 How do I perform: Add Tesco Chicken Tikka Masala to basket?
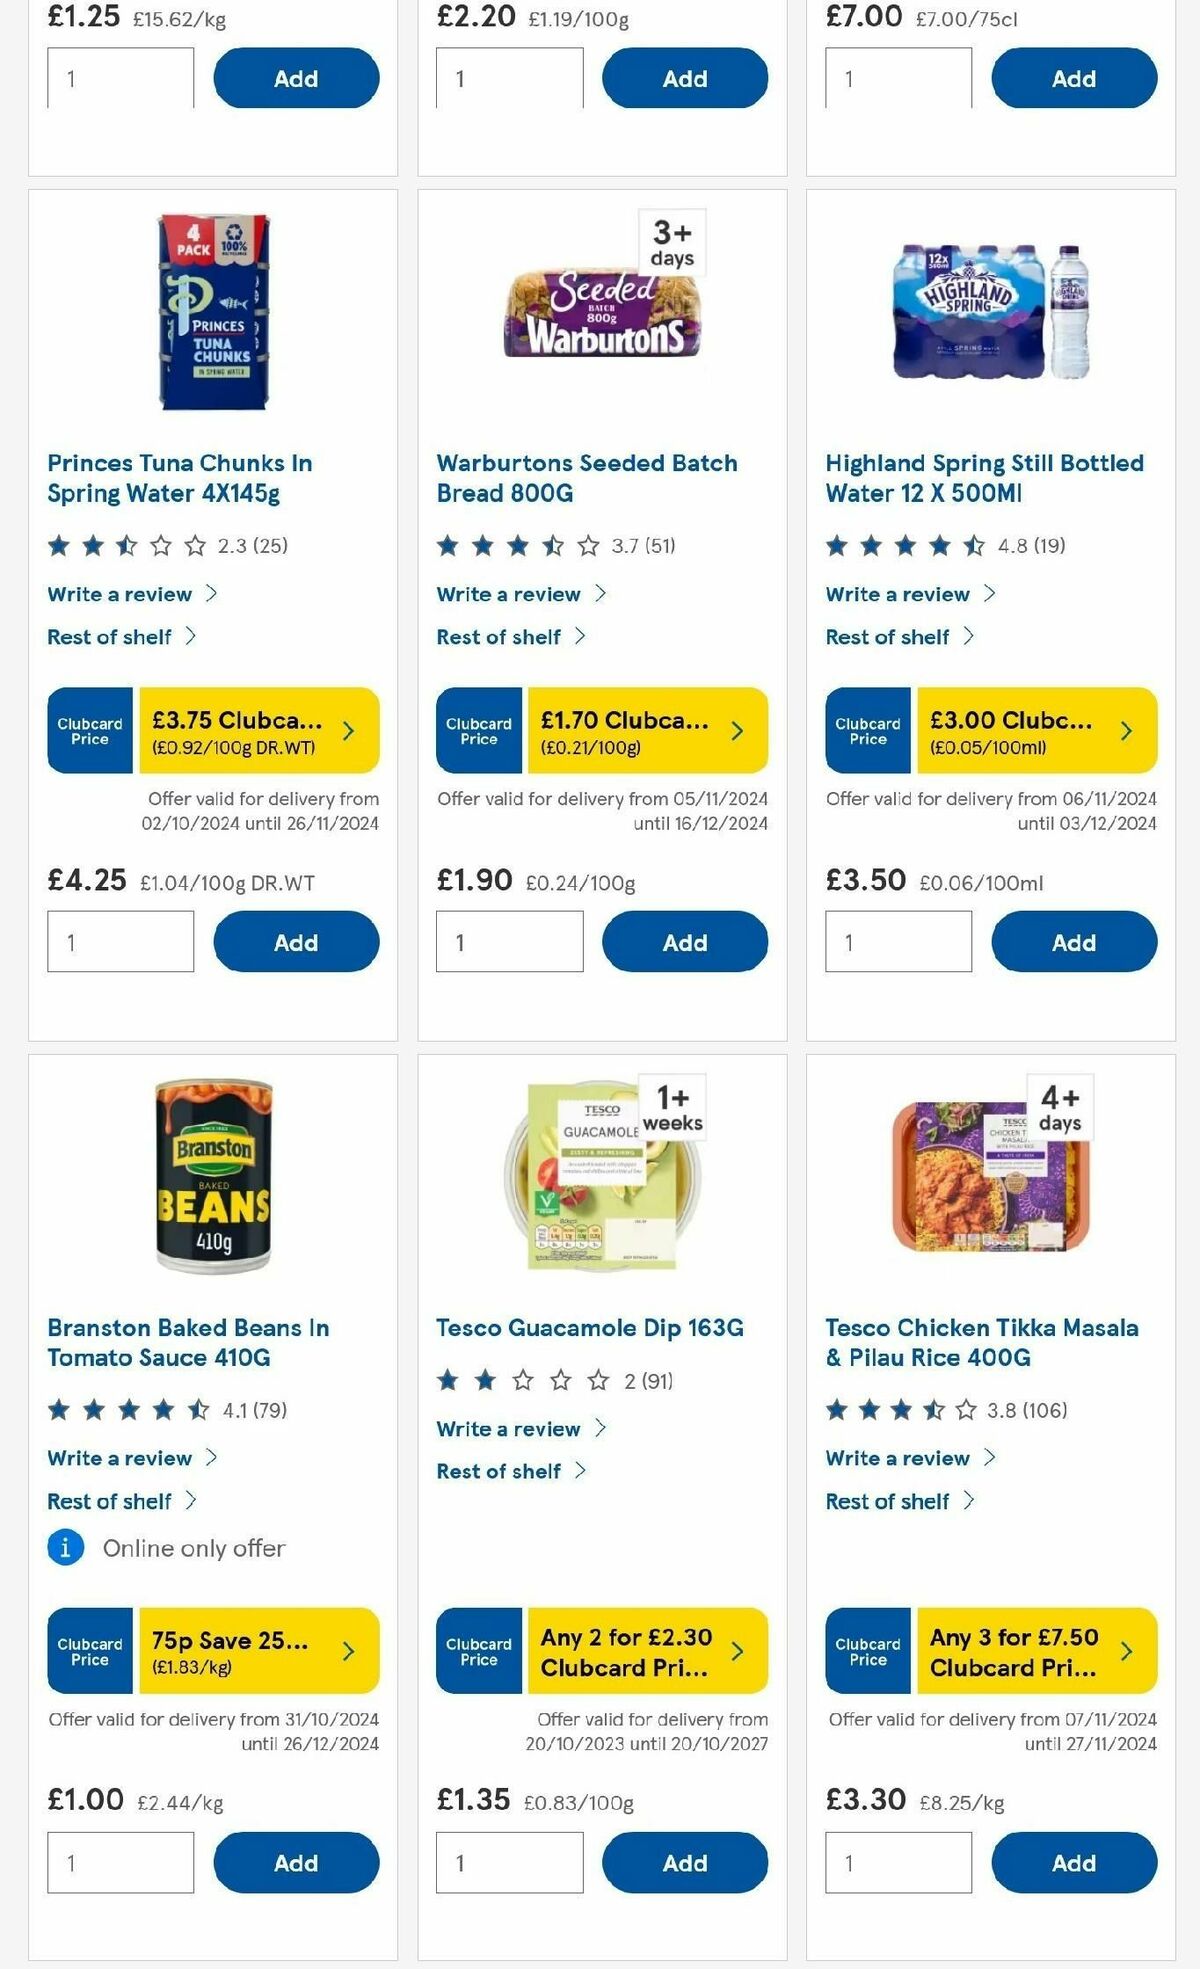coord(1072,1862)
